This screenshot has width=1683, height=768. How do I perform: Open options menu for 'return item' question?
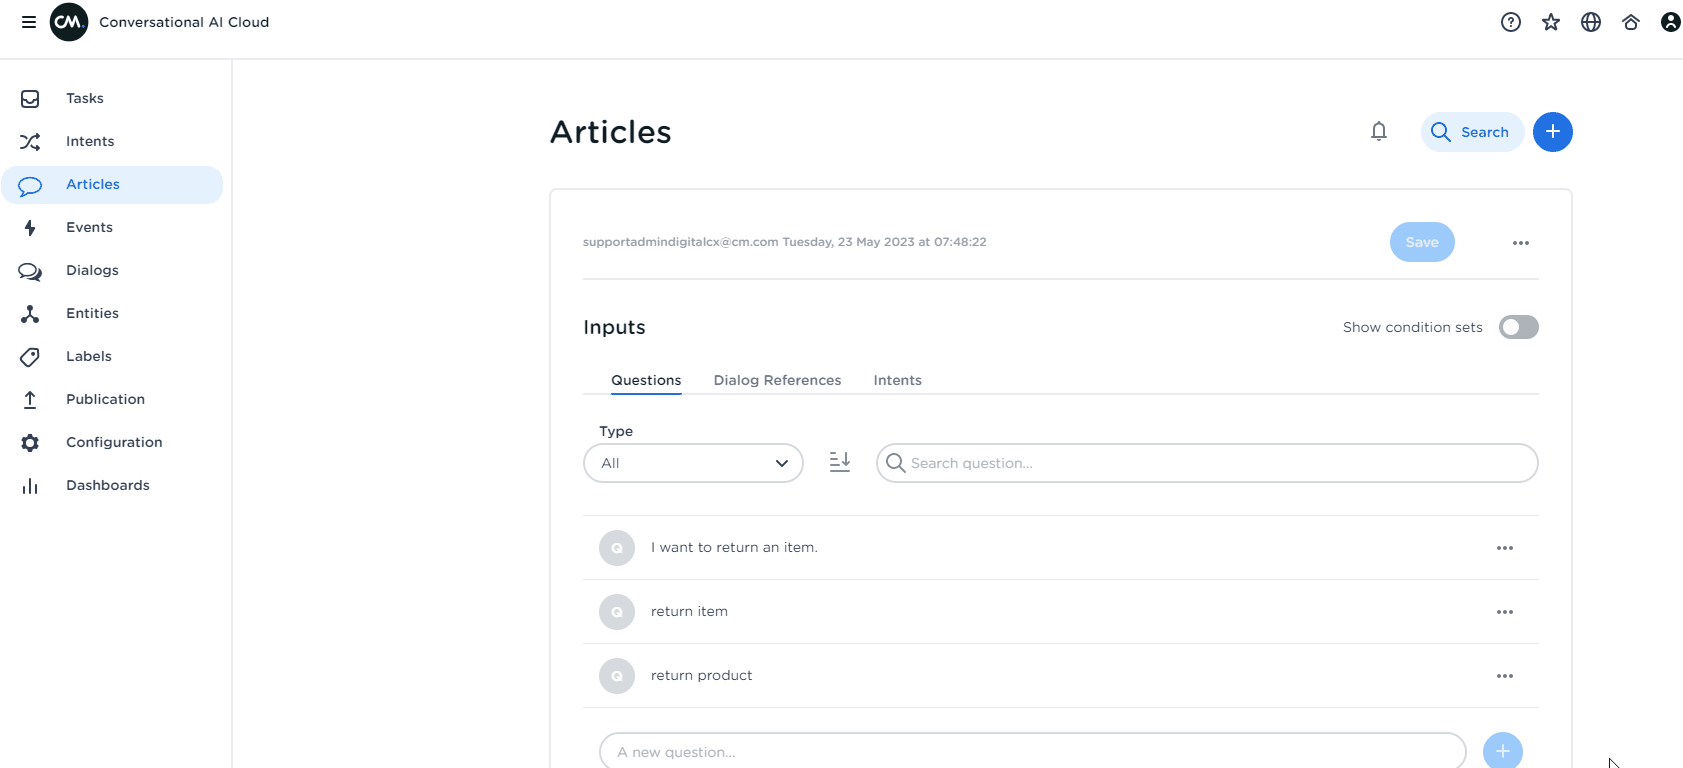(1504, 612)
